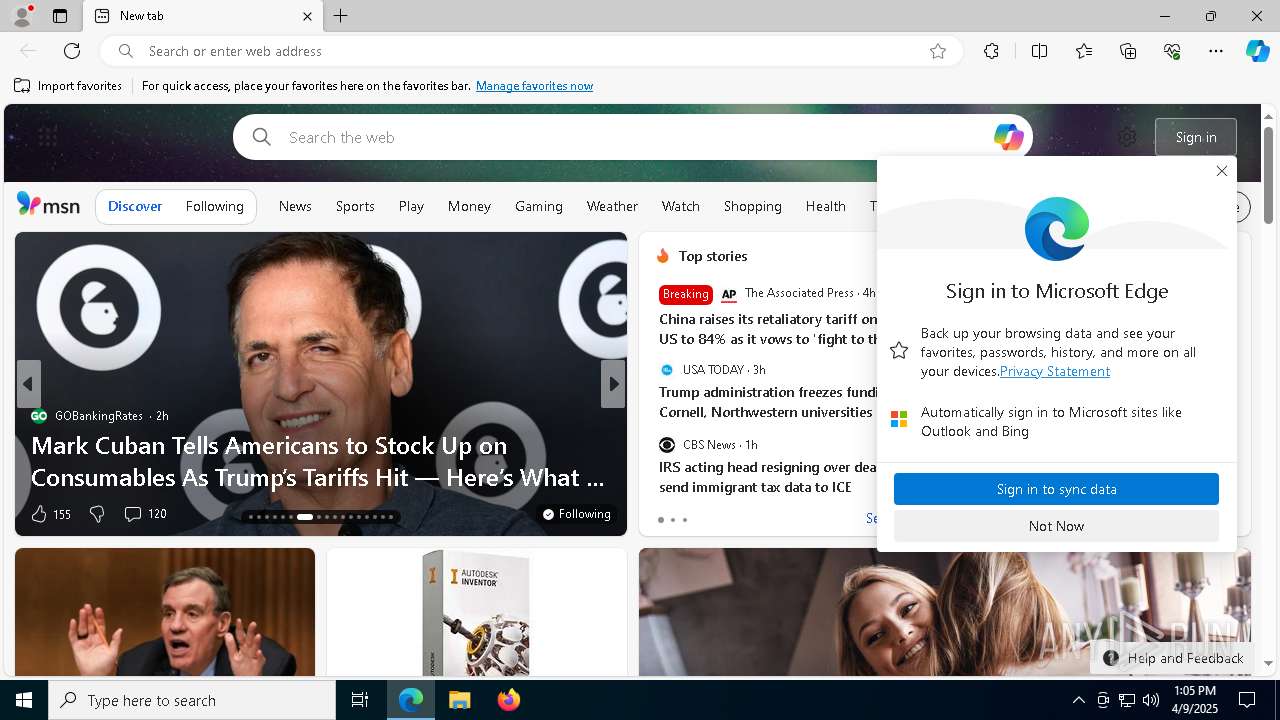Switch to the Following tab
Viewport: 1280px width, 720px height.
point(214,206)
